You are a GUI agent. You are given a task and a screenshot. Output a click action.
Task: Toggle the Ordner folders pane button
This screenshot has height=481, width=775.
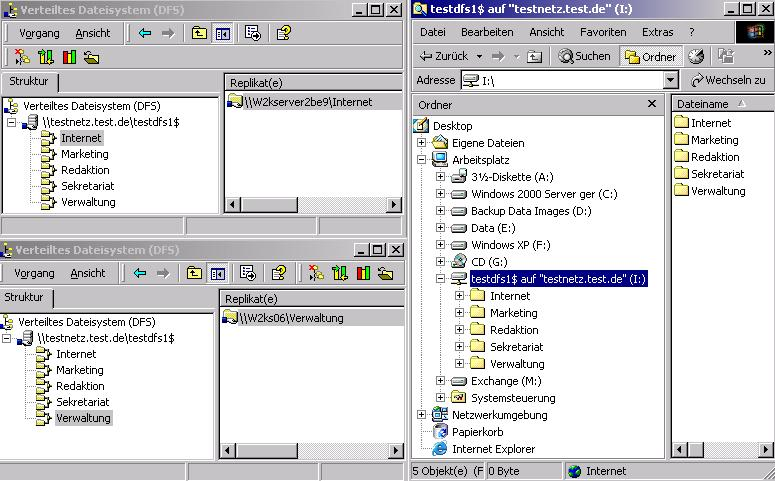coord(650,56)
